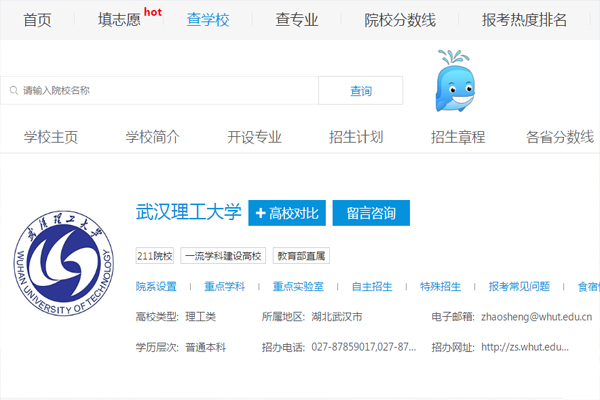Click the zhaosheng@whut.edu.cn email address
The height and width of the screenshot is (400, 600).
(x=536, y=317)
